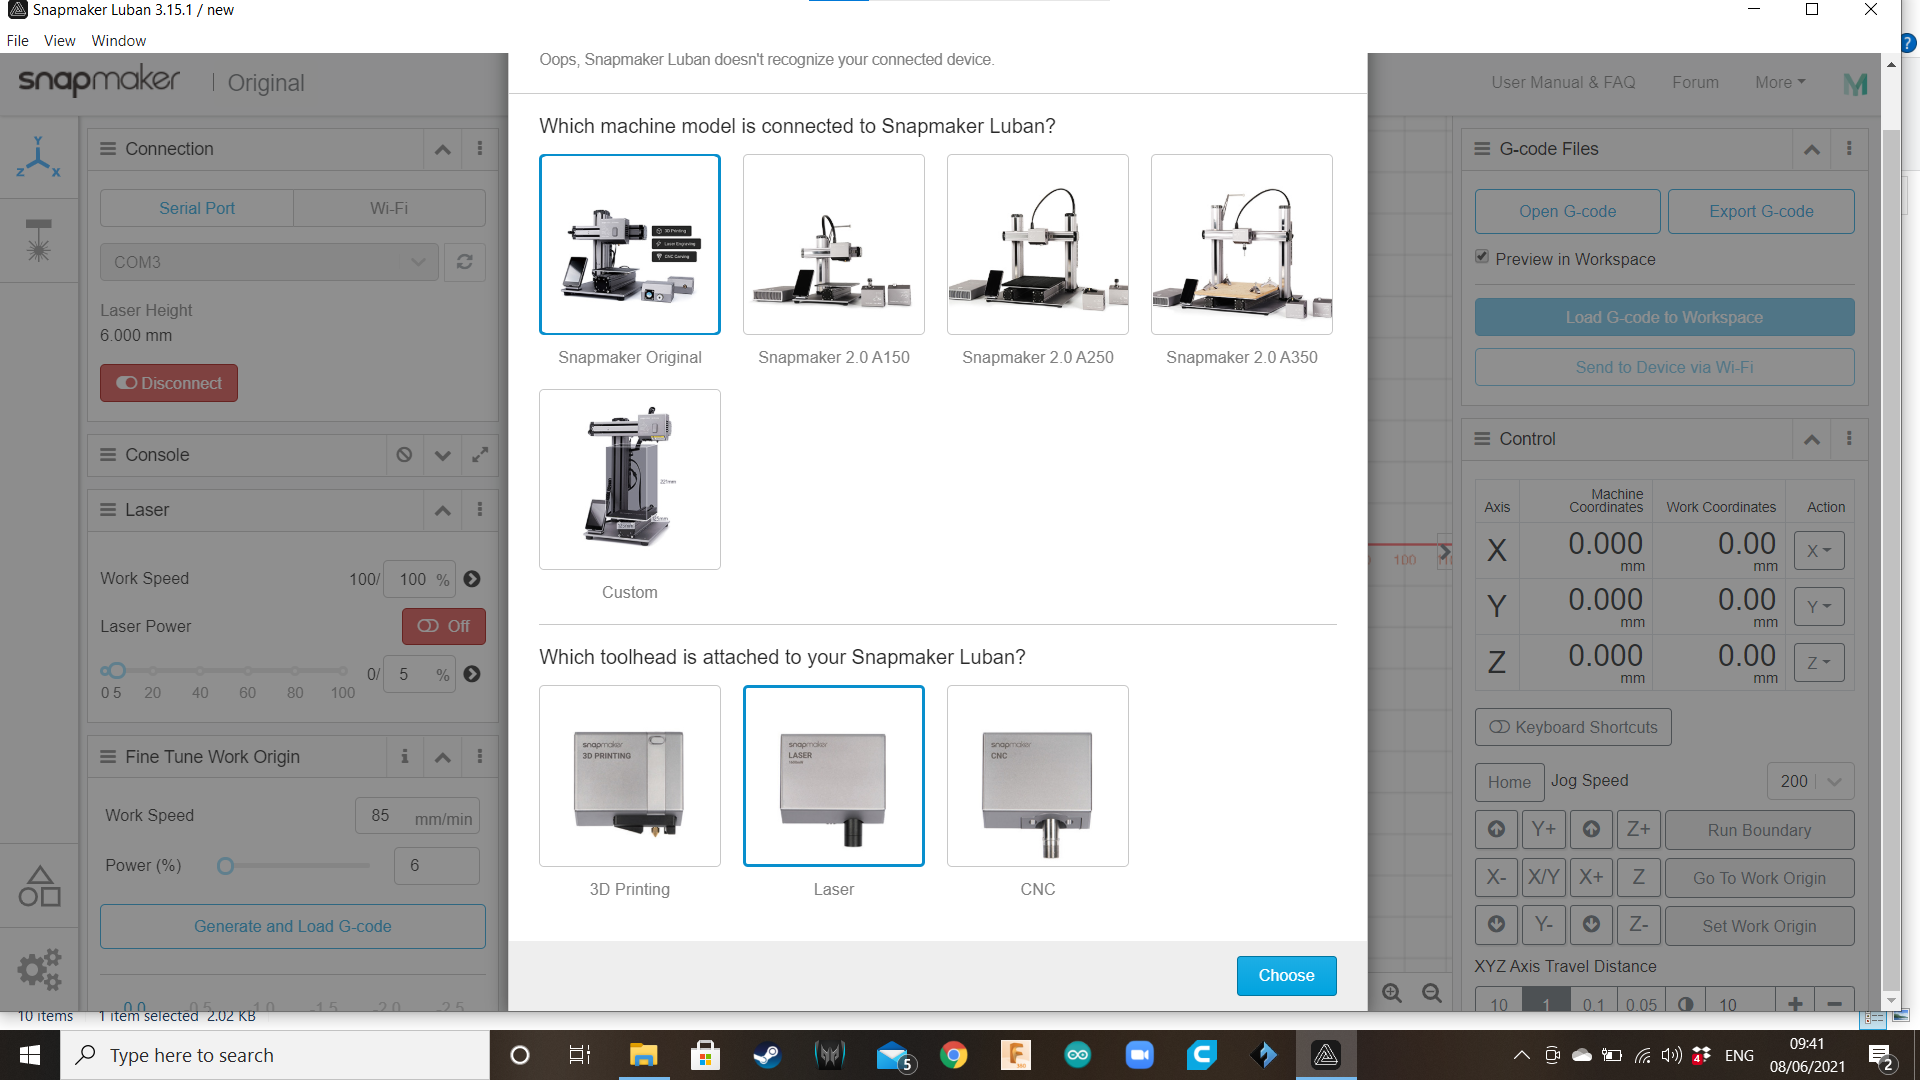The height and width of the screenshot is (1080, 1920).
Task: Toggle Keyboard Shortcuts switch
Action: tap(1572, 727)
